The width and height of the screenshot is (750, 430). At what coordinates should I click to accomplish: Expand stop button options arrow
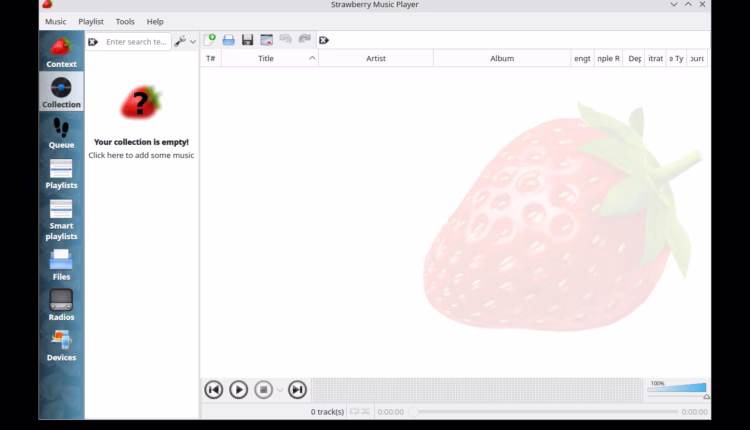click(280, 390)
